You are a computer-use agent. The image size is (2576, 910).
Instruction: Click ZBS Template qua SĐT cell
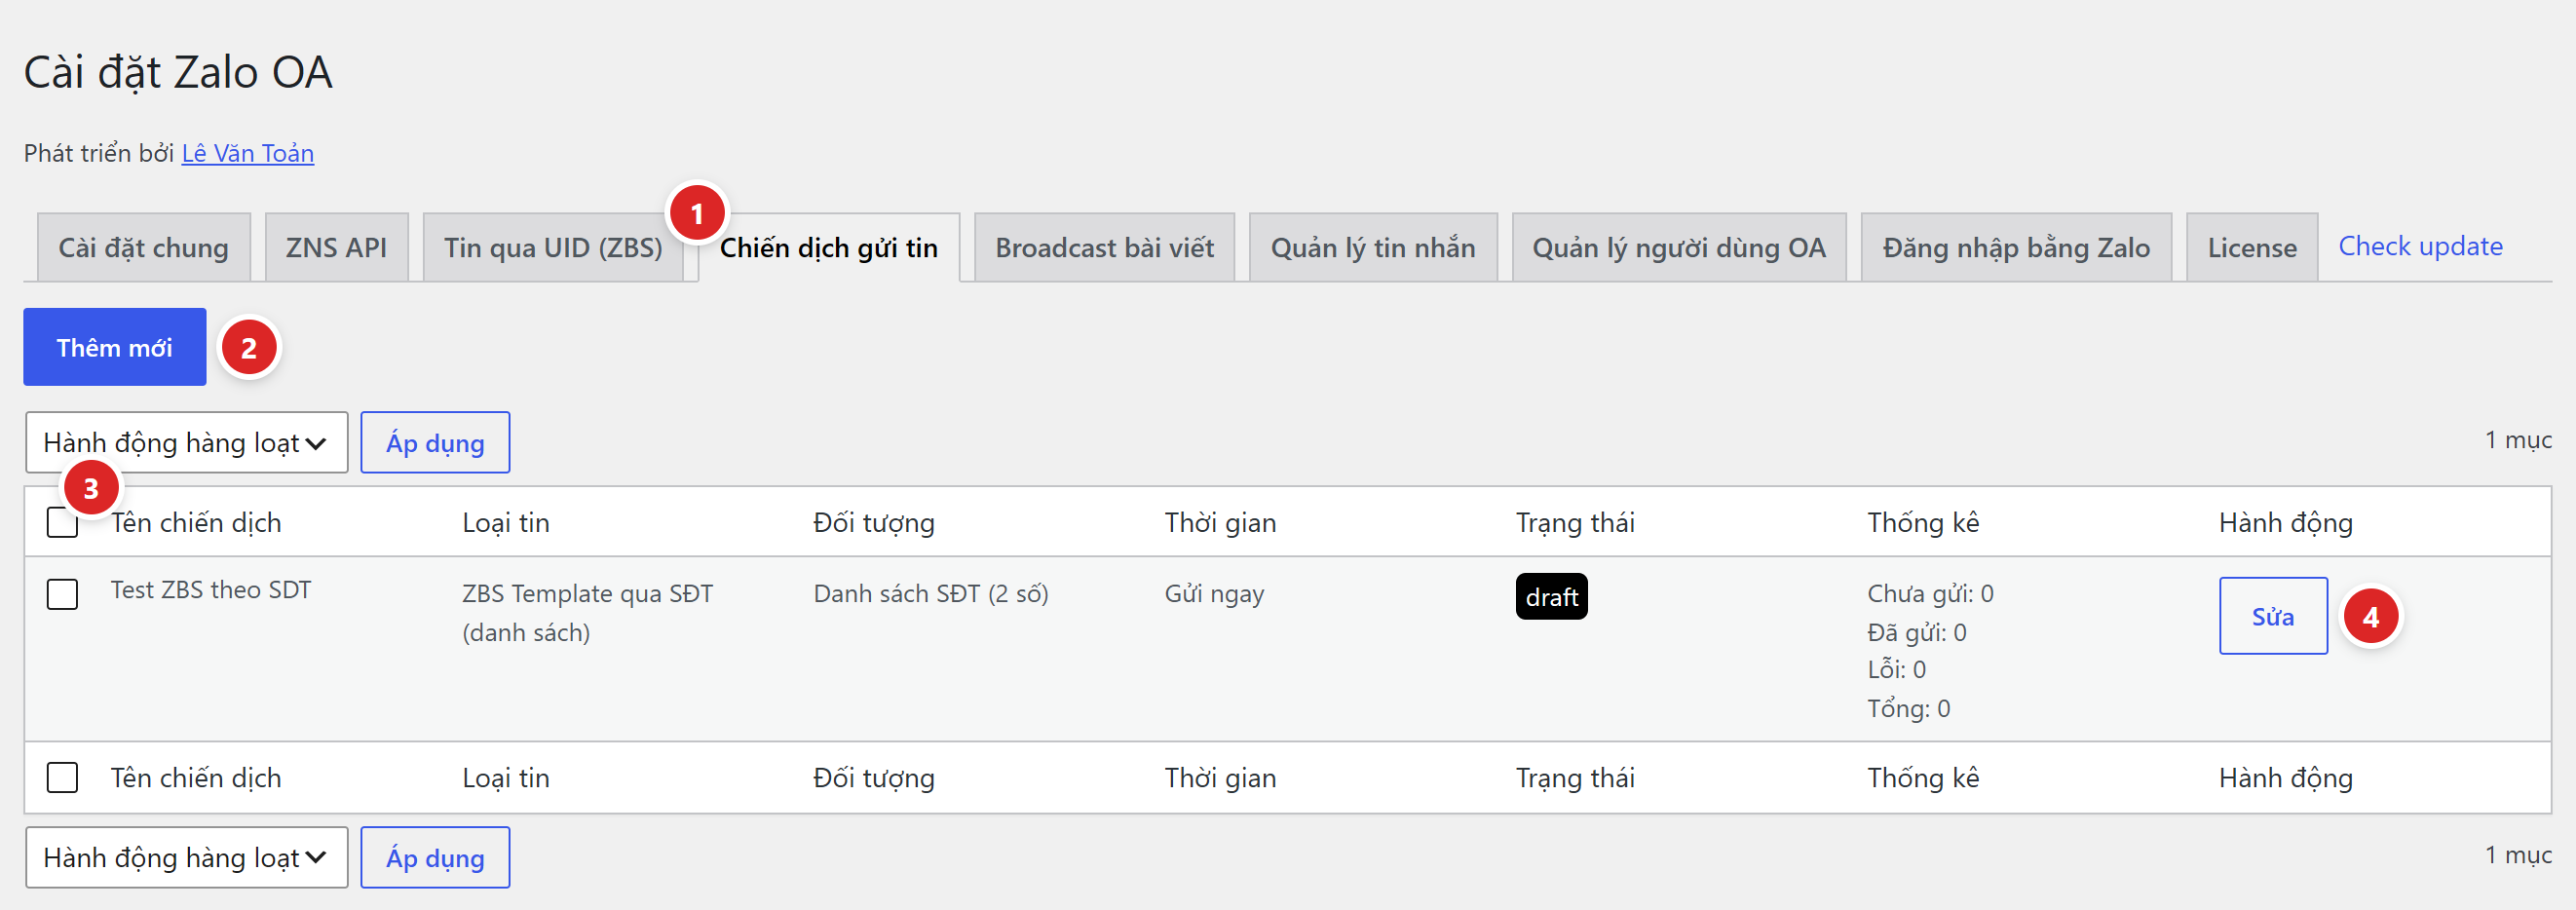coord(587,612)
